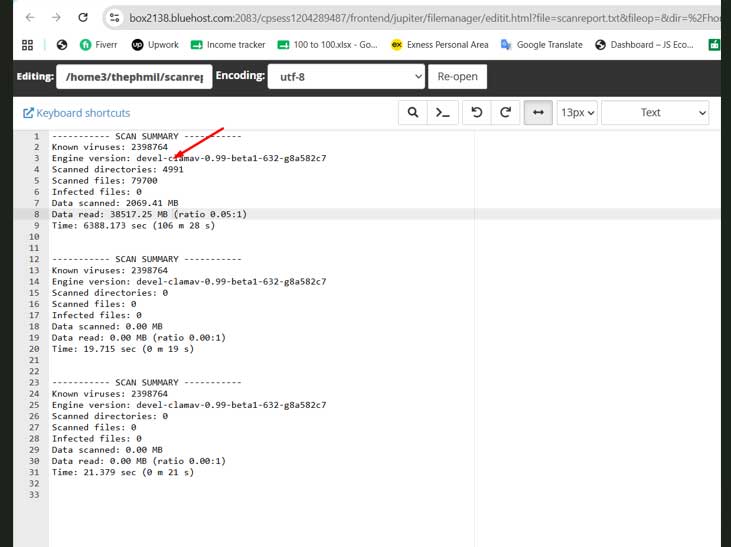
Task: Click text 'Data read: 38517.25 MB (ratio 0.05:1)'
Action: coord(149,214)
